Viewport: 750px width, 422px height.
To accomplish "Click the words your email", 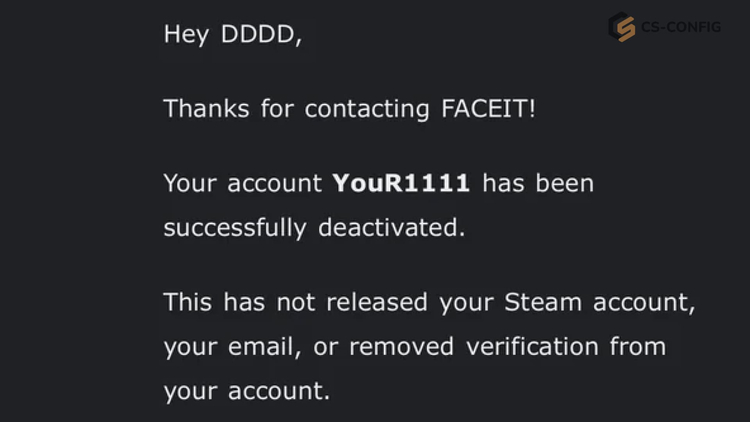I will pos(232,347).
